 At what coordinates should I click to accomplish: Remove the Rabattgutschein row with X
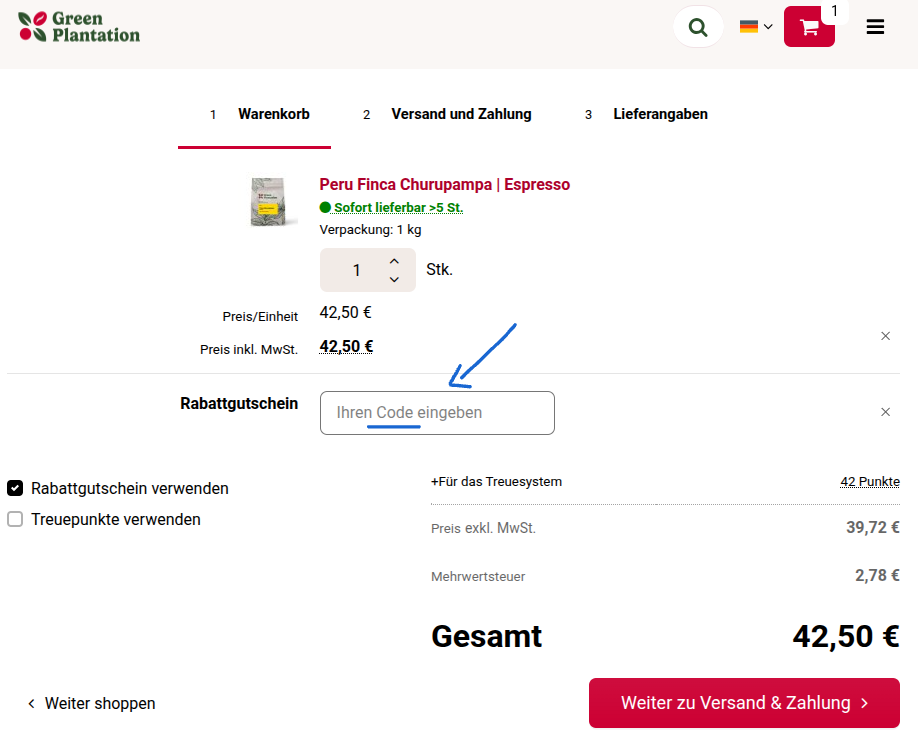tap(885, 412)
